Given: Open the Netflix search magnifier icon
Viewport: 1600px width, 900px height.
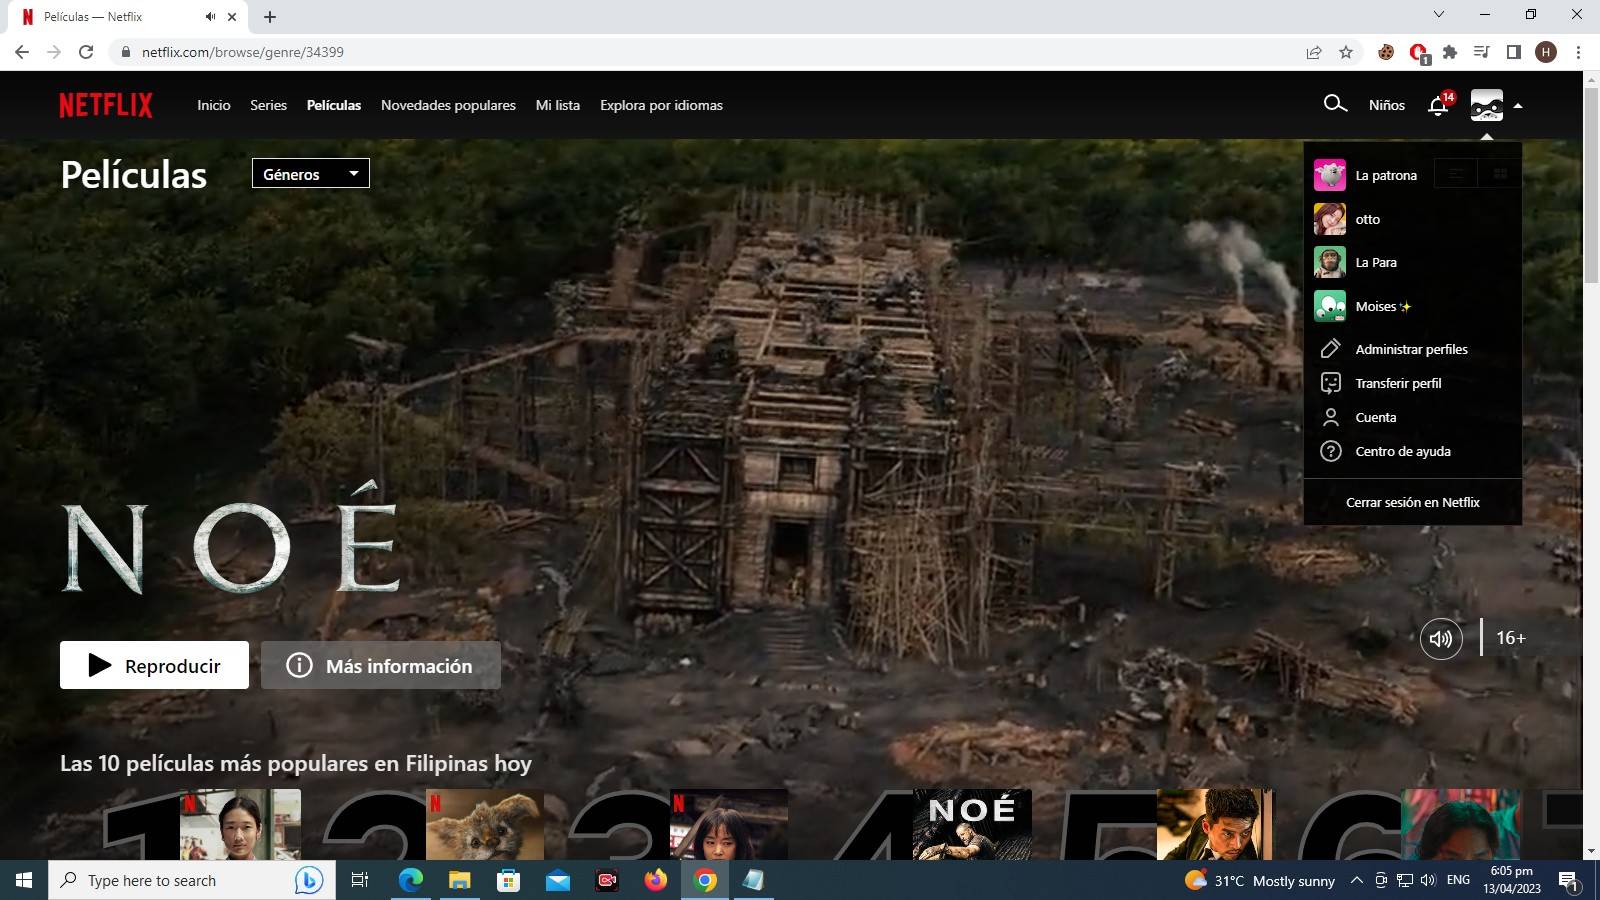Looking at the screenshot, I should pos(1334,104).
